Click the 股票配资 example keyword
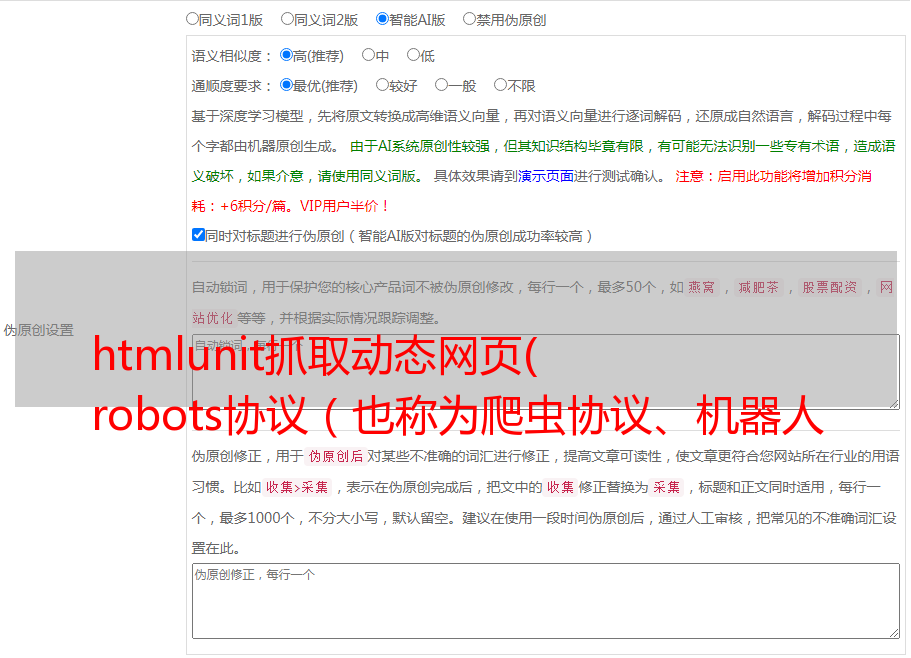 click(x=830, y=287)
